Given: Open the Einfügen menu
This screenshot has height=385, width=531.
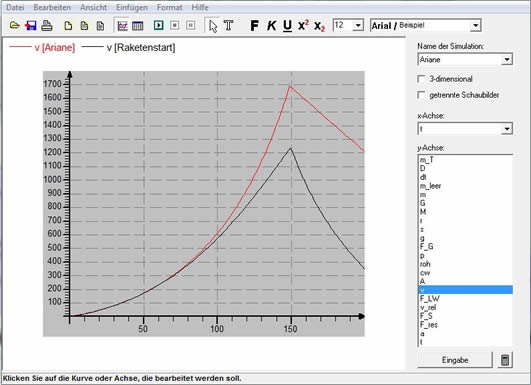Looking at the screenshot, I should [x=132, y=7].
